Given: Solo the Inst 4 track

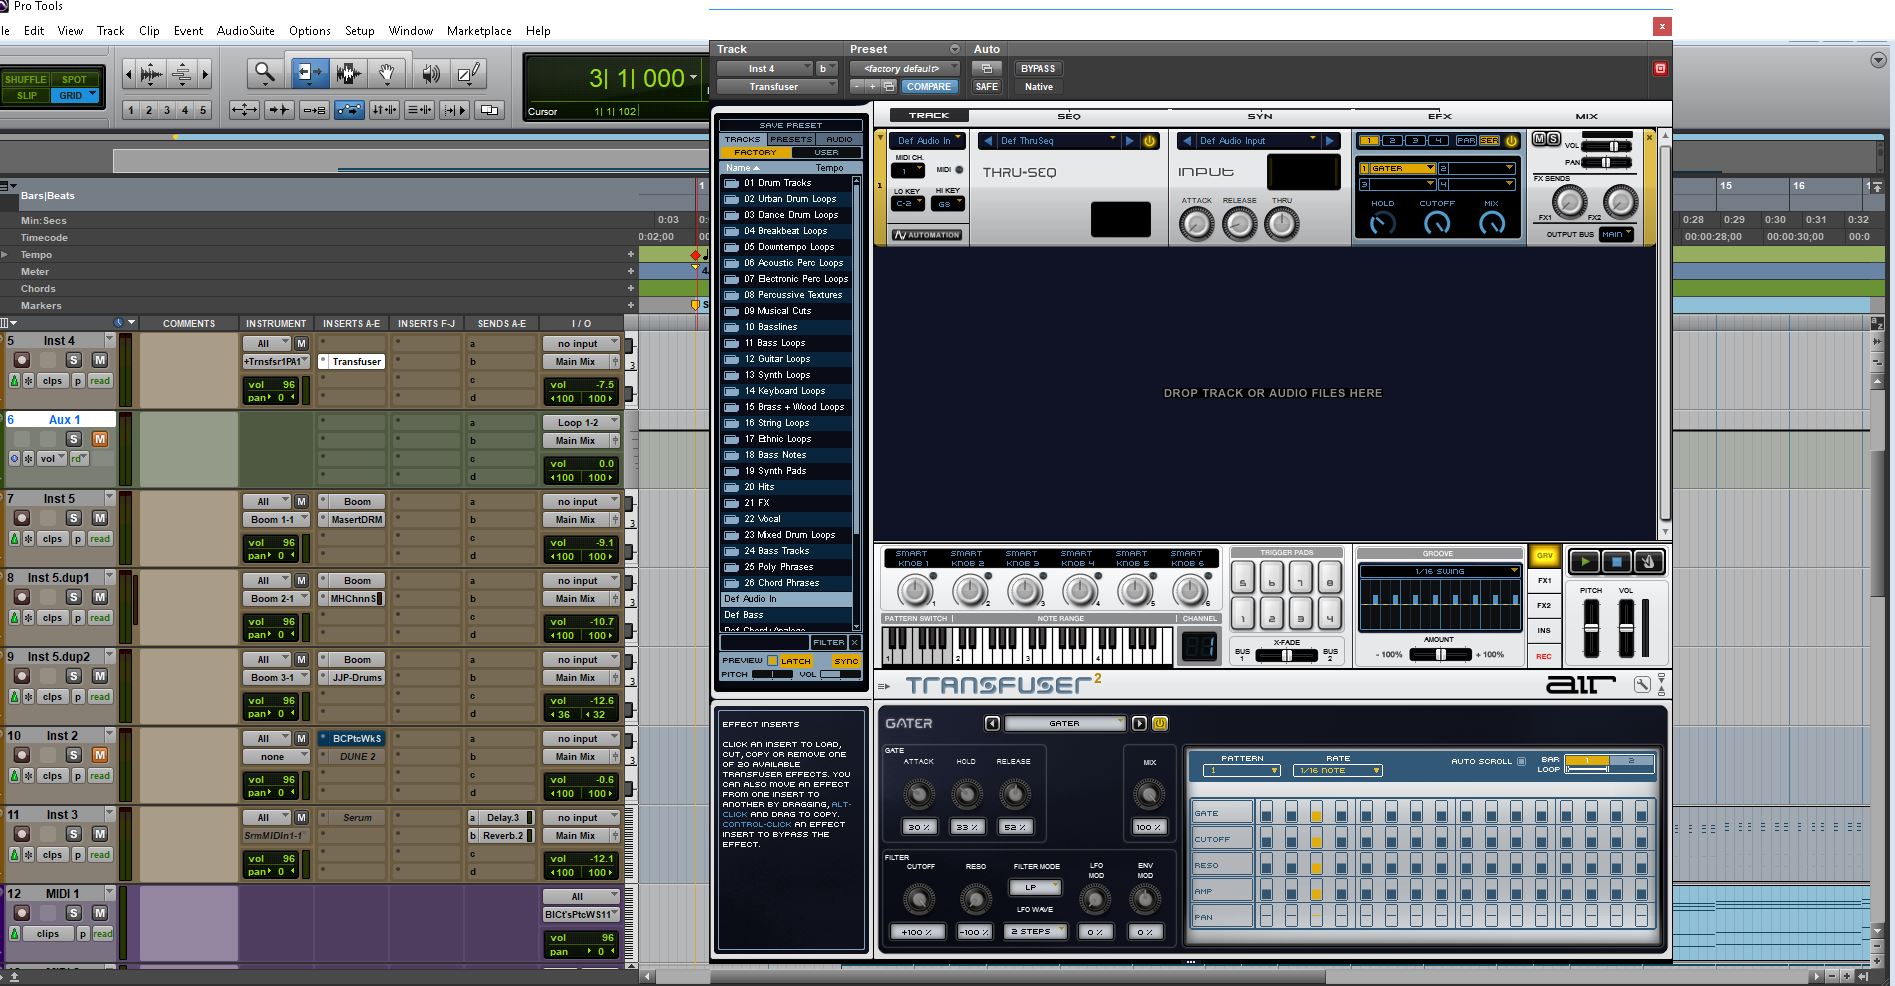Looking at the screenshot, I should [x=73, y=360].
